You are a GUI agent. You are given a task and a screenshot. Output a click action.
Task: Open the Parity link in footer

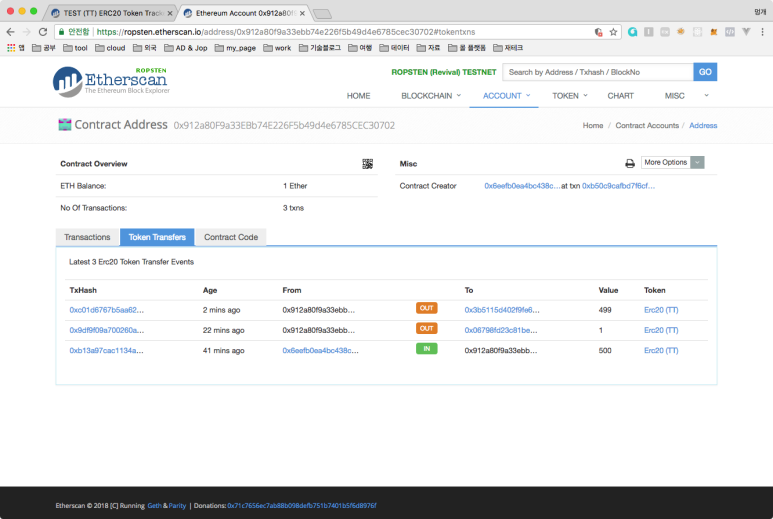[x=177, y=506]
